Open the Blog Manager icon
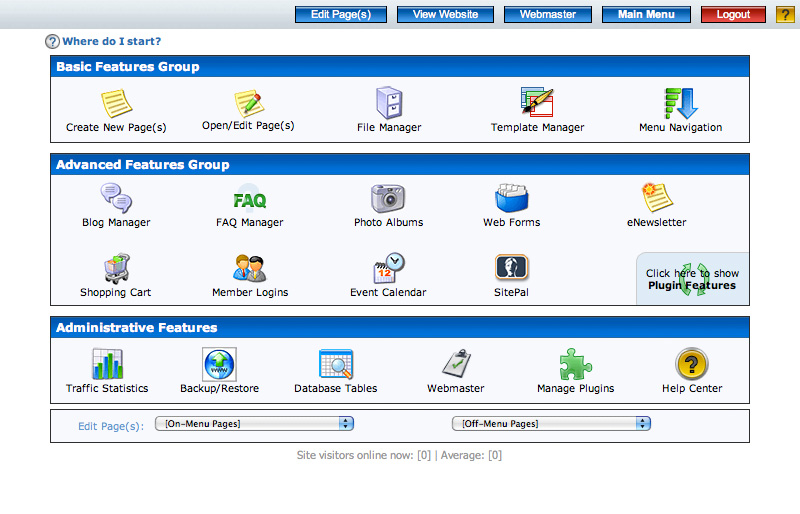Screen dimensions: 800x514 pos(116,199)
